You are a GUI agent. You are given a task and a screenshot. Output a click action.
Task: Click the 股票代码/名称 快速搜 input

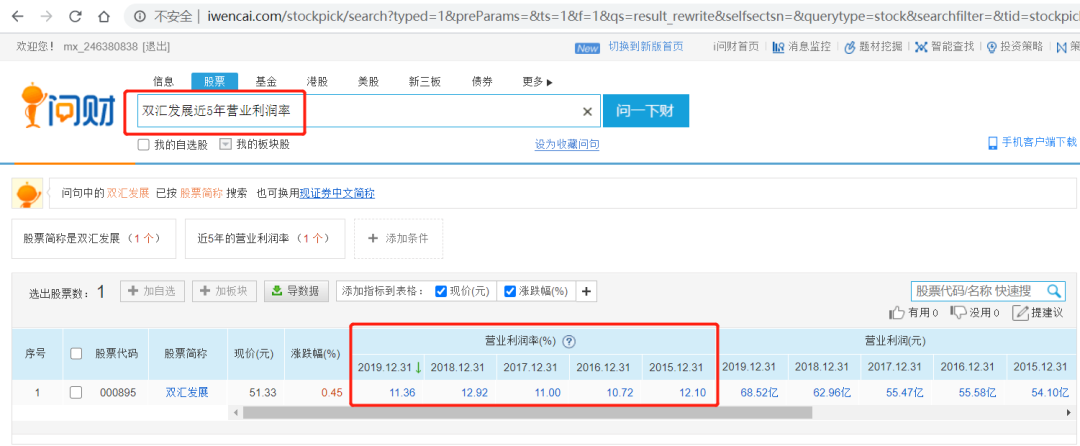pyautogui.click(x=978, y=291)
